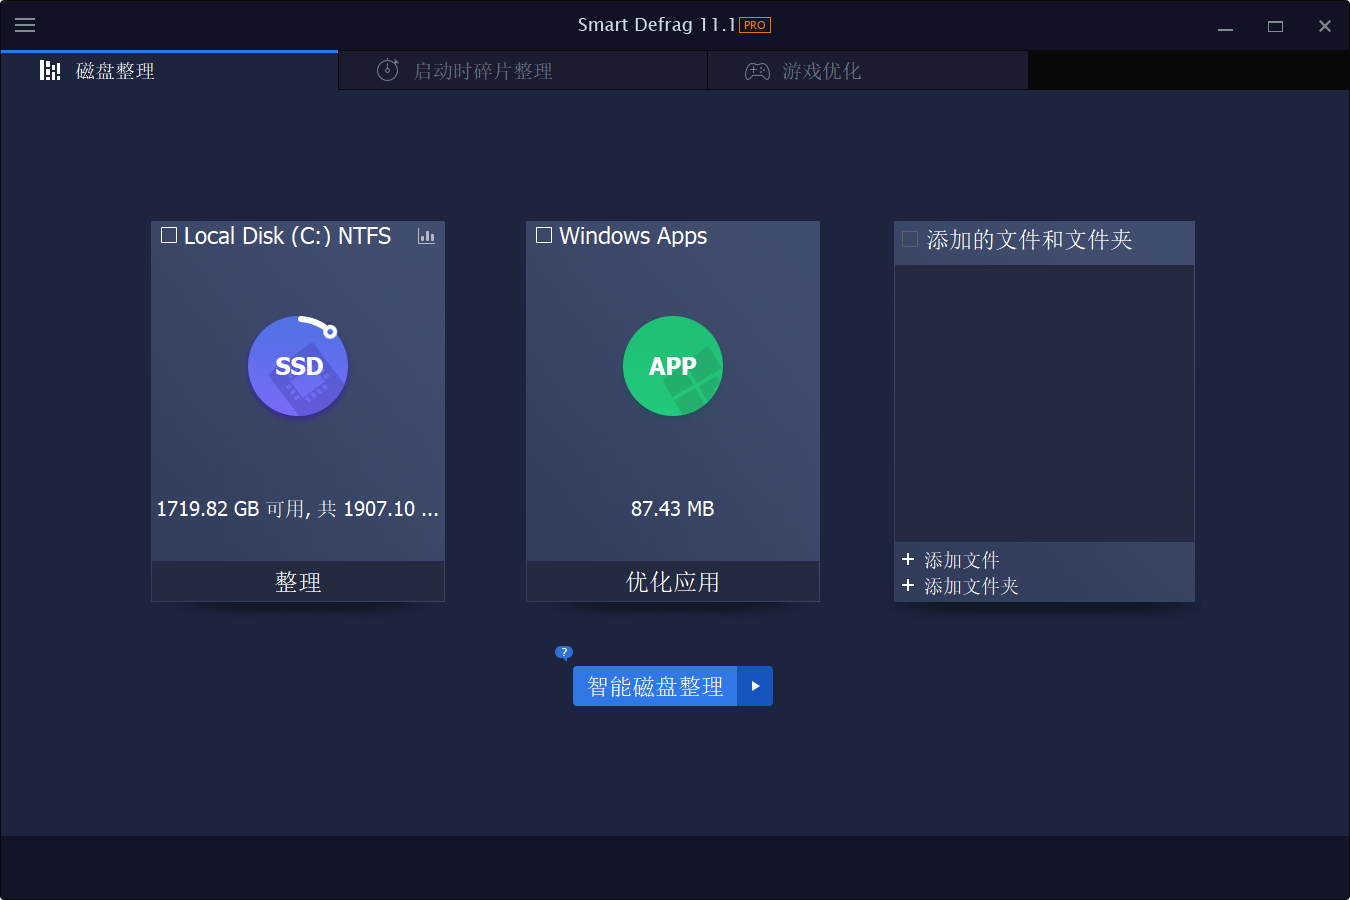Open the hamburger menu
The image size is (1350, 900).
[x=25, y=25]
